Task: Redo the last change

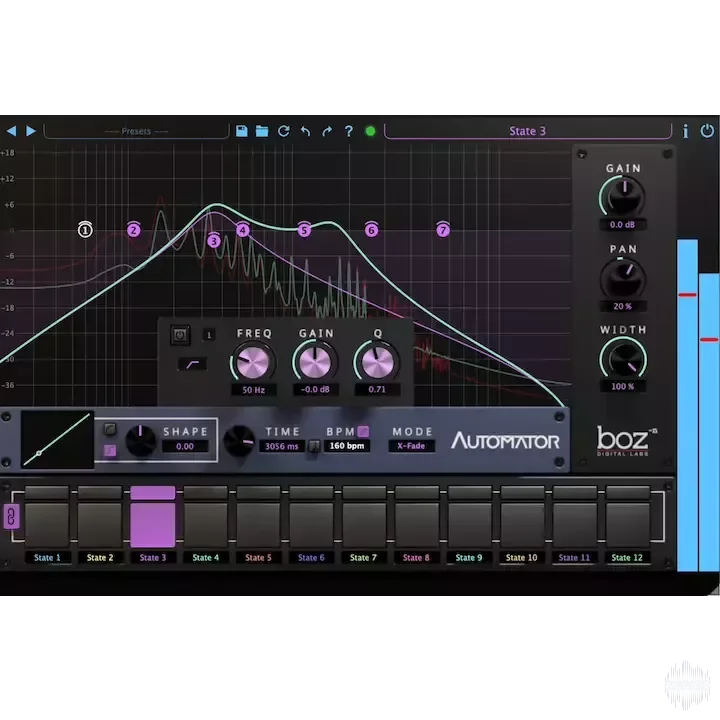Action: click(x=327, y=131)
